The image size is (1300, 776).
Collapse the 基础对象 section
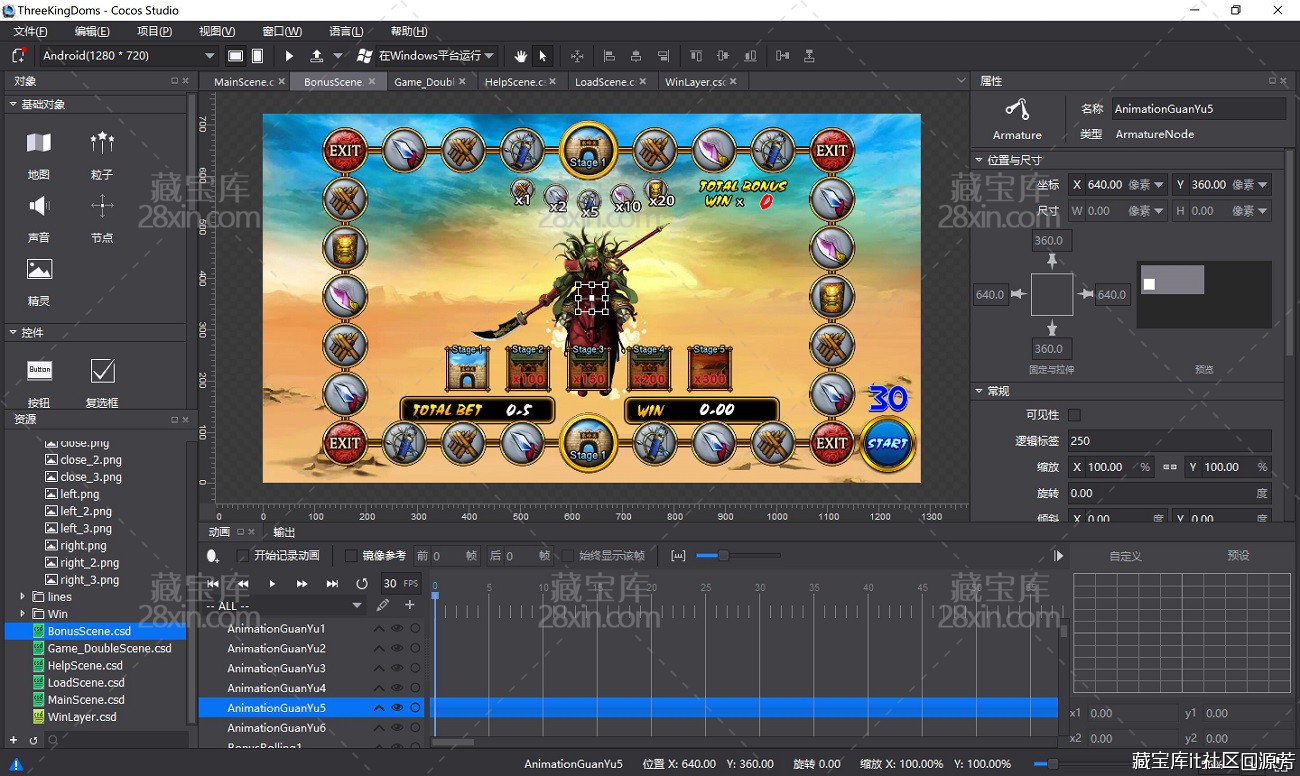(13, 104)
